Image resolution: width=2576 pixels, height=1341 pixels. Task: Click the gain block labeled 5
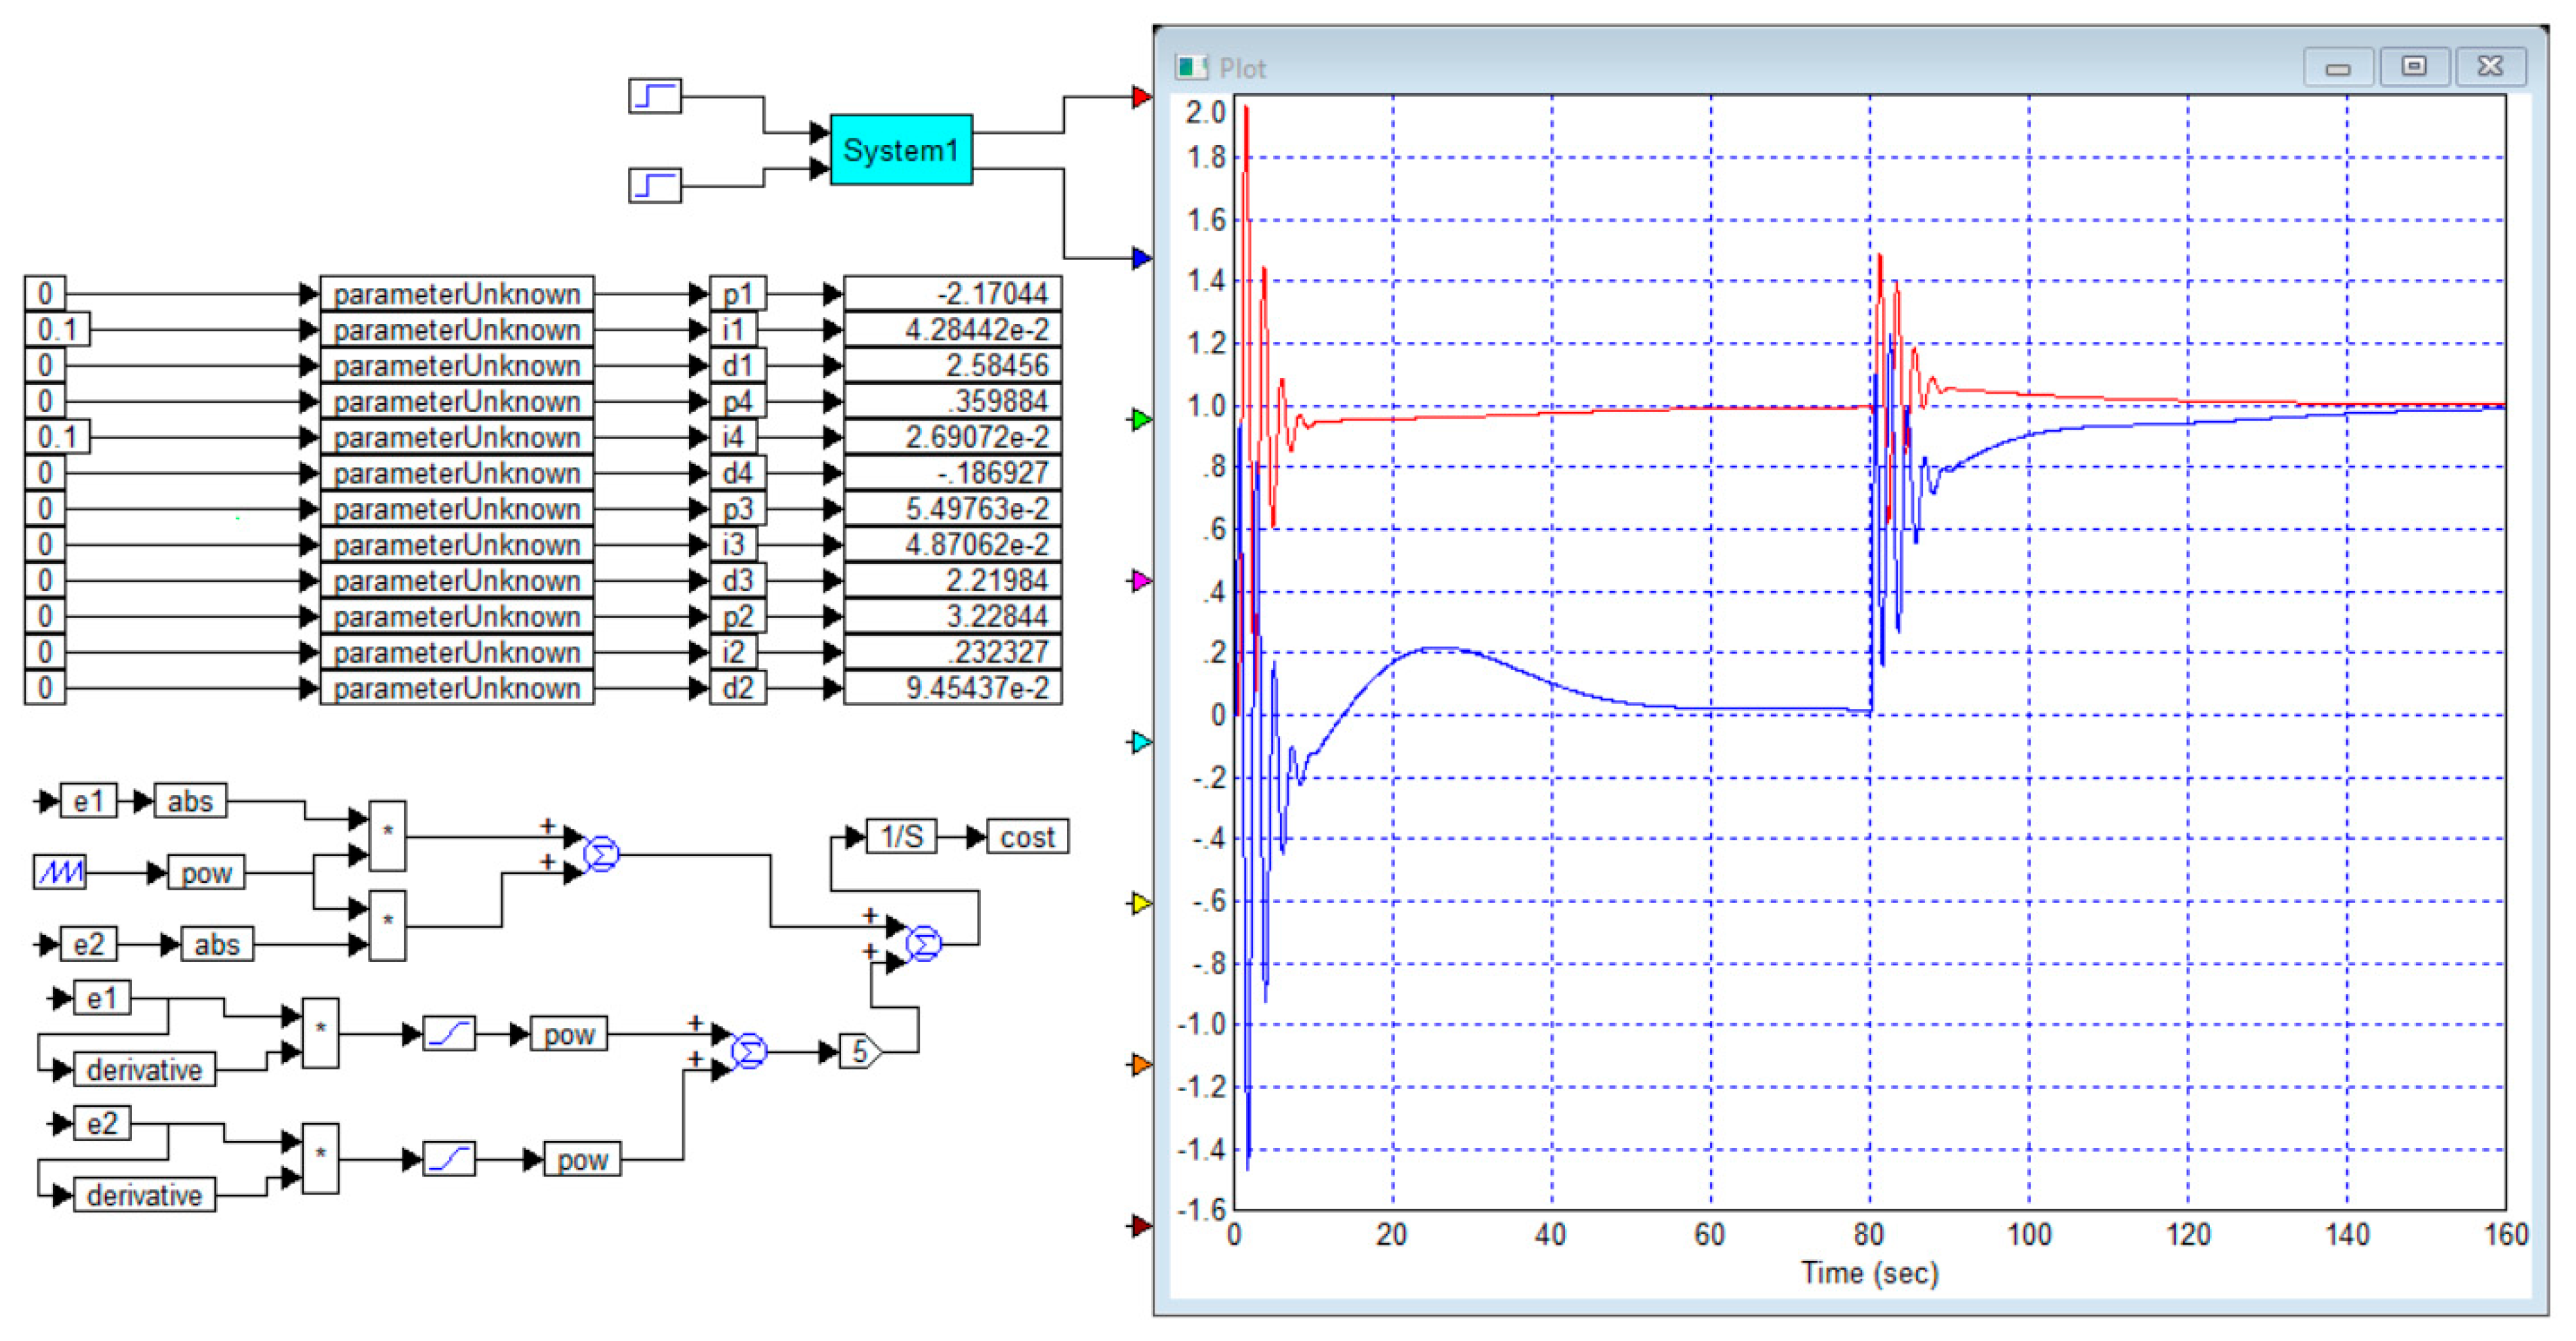click(859, 1052)
